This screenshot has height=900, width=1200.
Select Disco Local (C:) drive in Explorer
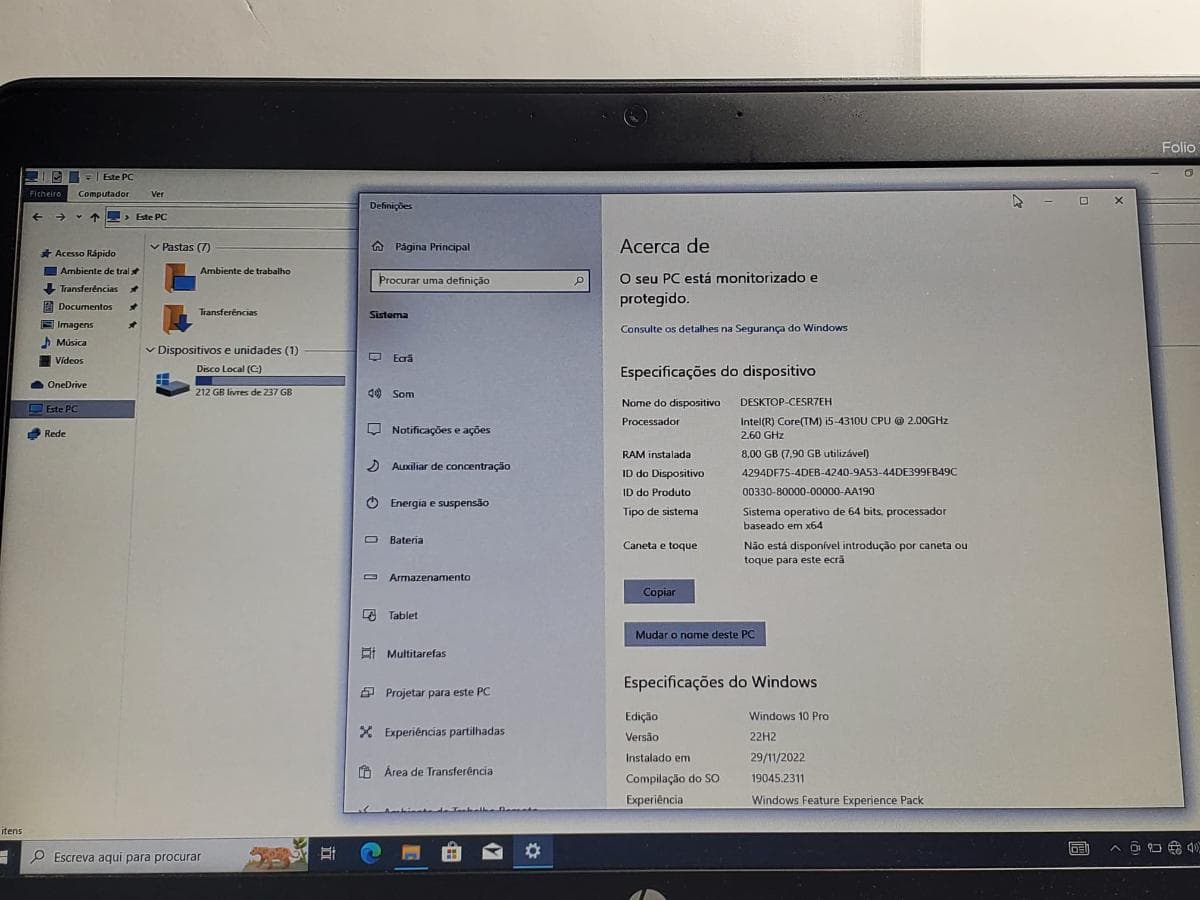click(250, 381)
